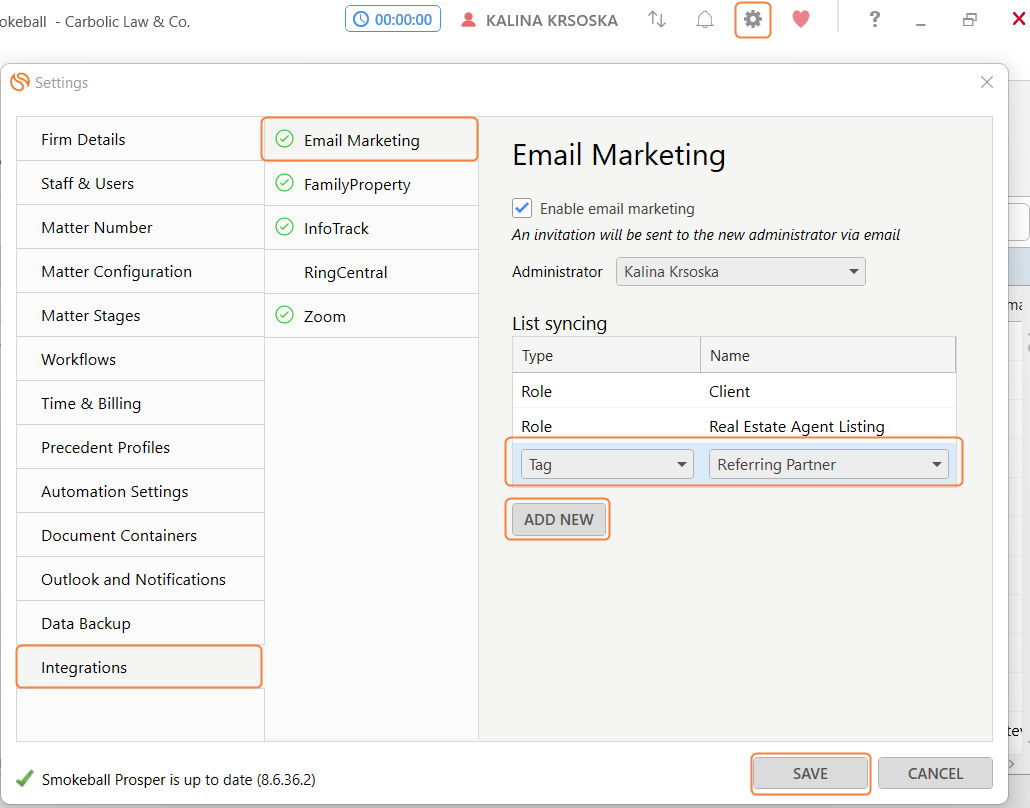
Task: Click the sync arrows icon
Action: click(657, 19)
